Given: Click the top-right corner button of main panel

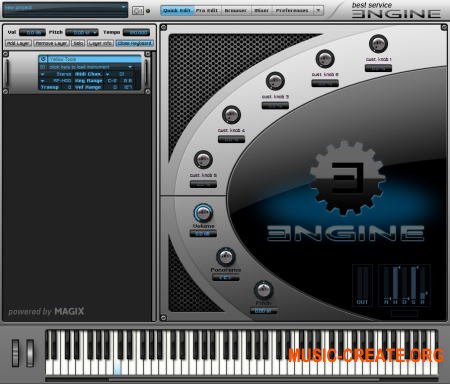Looking at the screenshot, I should 444,27.
